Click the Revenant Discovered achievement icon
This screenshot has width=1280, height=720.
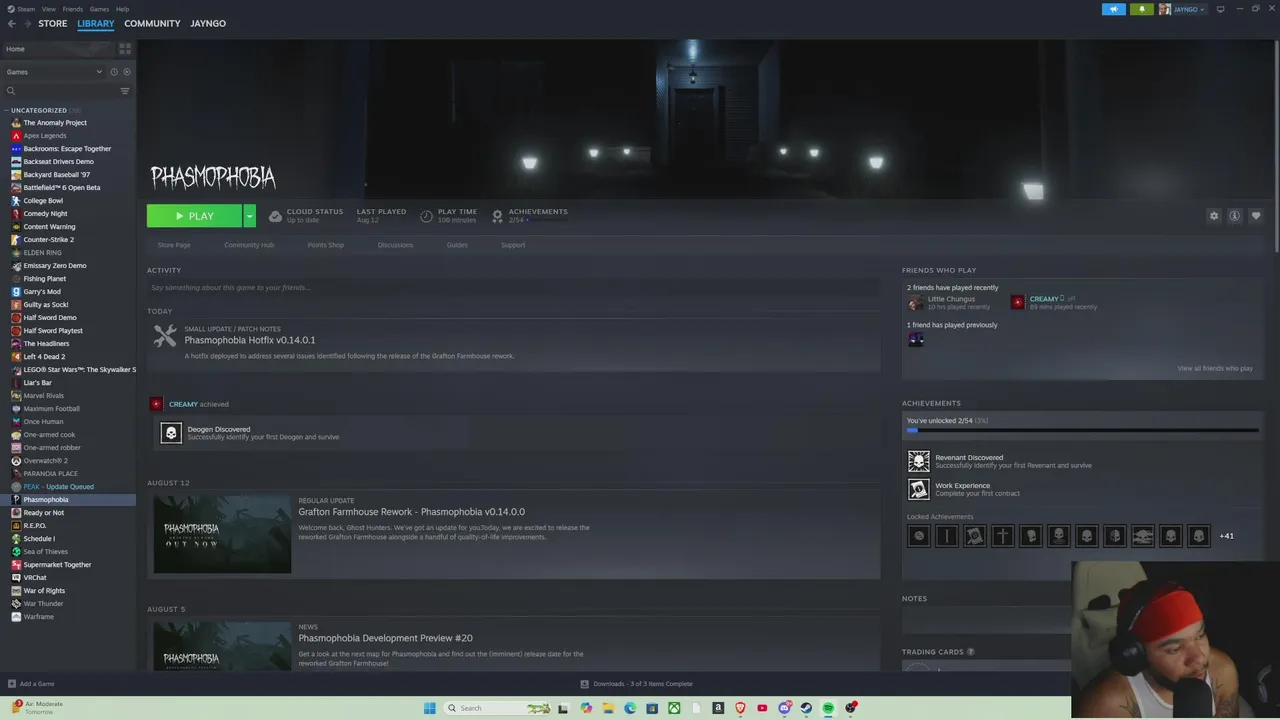918,461
